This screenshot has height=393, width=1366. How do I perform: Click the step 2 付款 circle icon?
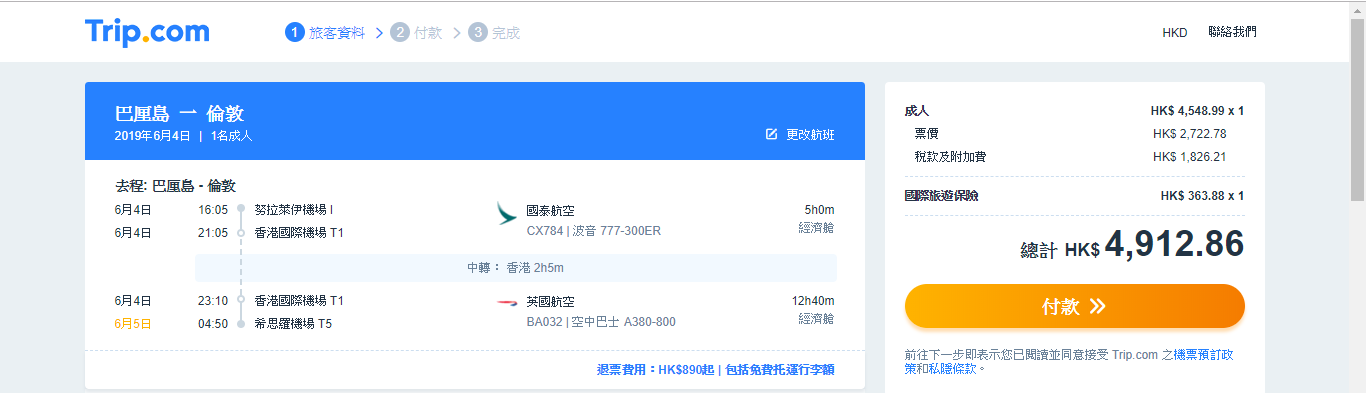399,32
